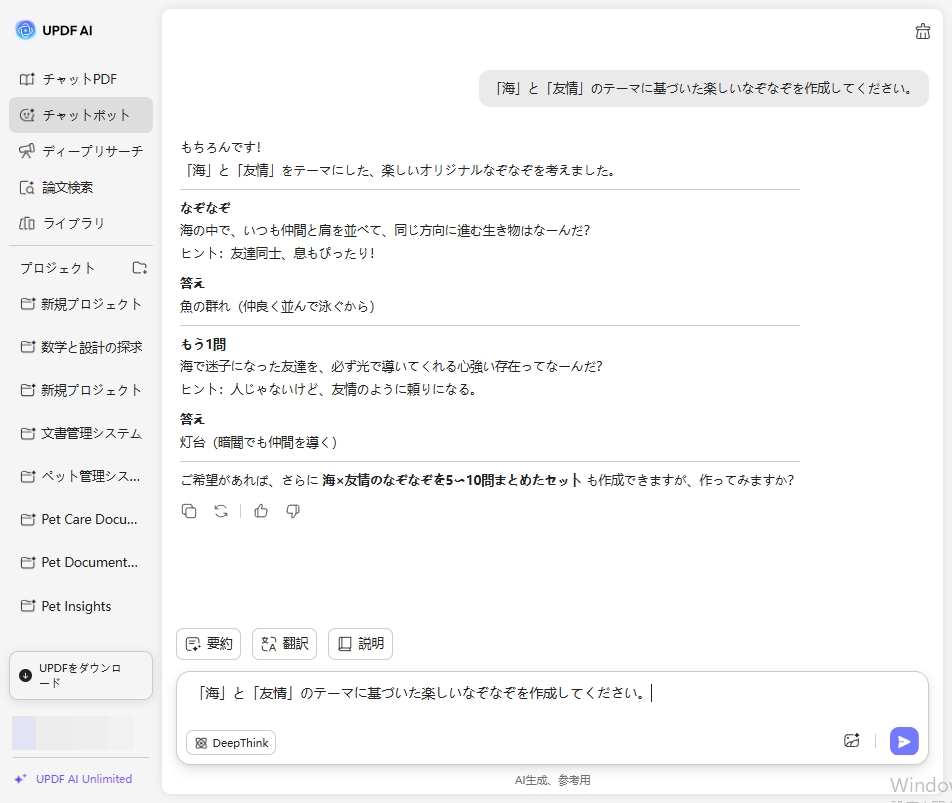Image resolution: width=952 pixels, height=803 pixels.
Task: Click the 要約 quick action button
Action: [x=208, y=643]
